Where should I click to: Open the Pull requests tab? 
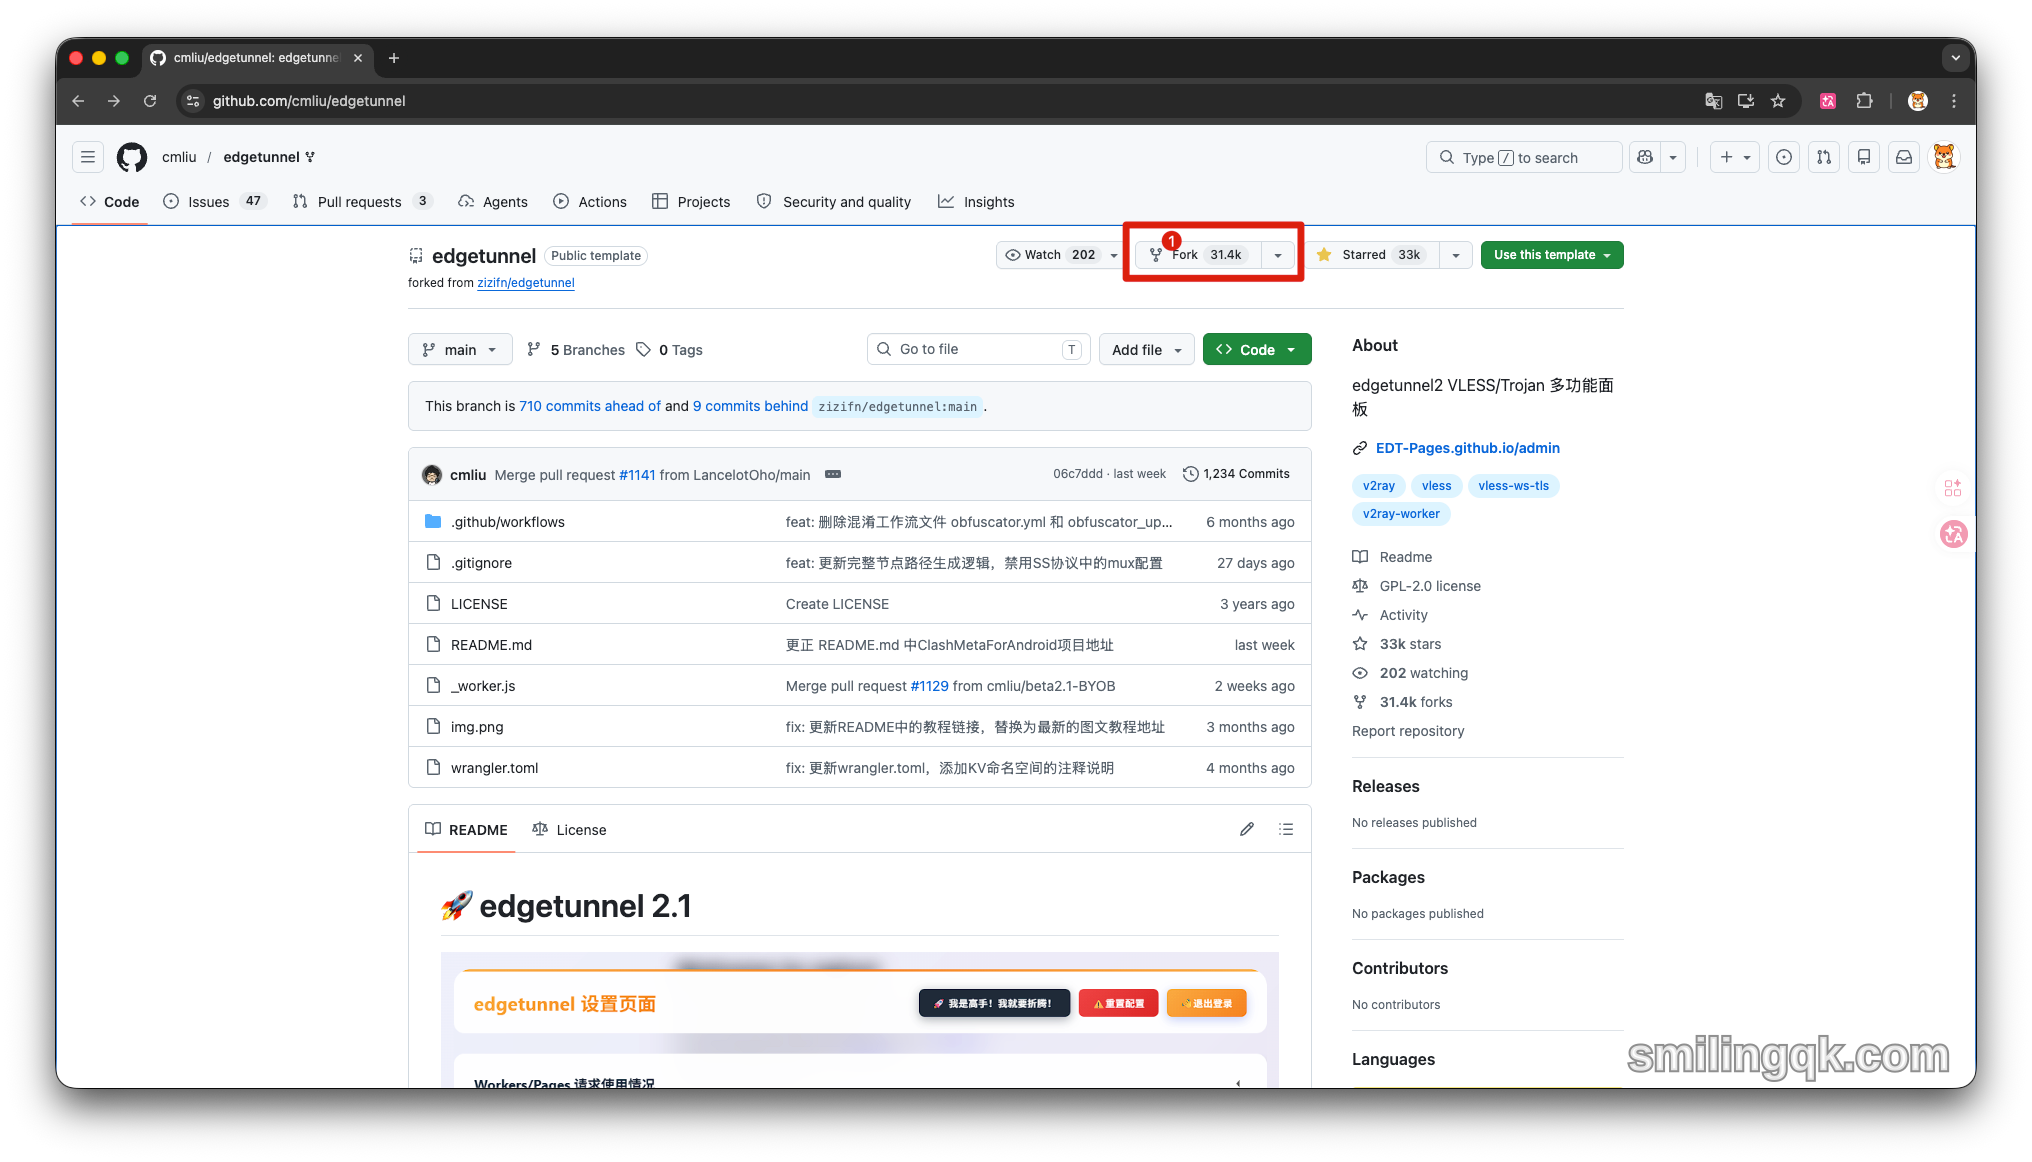pos(361,202)
